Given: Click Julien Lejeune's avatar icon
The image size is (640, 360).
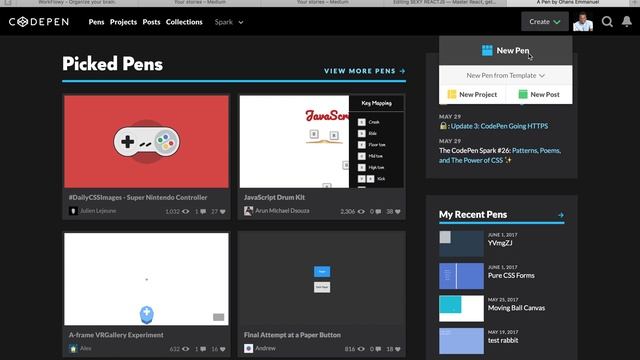Looking at the screenshot, I should 73,211.
